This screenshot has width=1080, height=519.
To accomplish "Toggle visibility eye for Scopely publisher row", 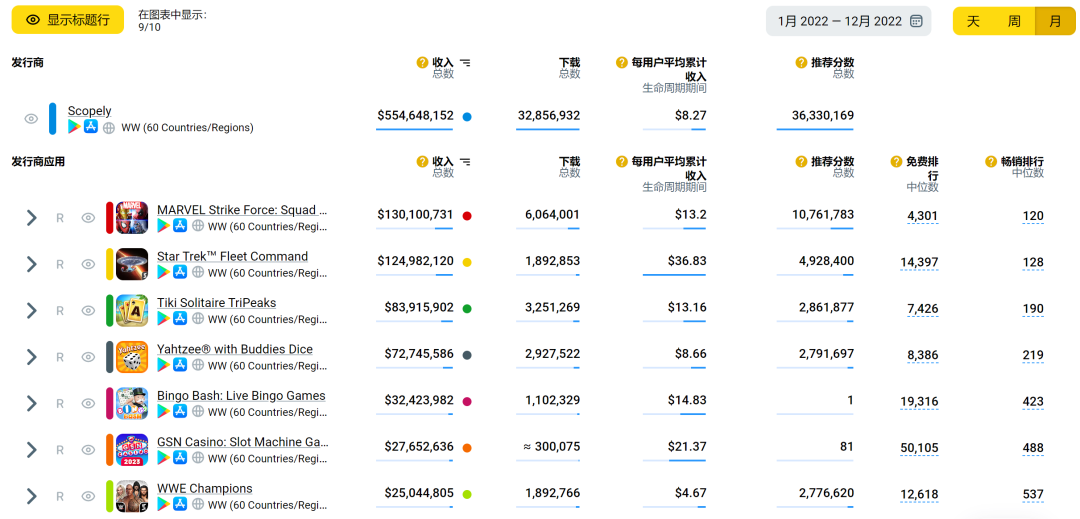I will tap(31, 119).
